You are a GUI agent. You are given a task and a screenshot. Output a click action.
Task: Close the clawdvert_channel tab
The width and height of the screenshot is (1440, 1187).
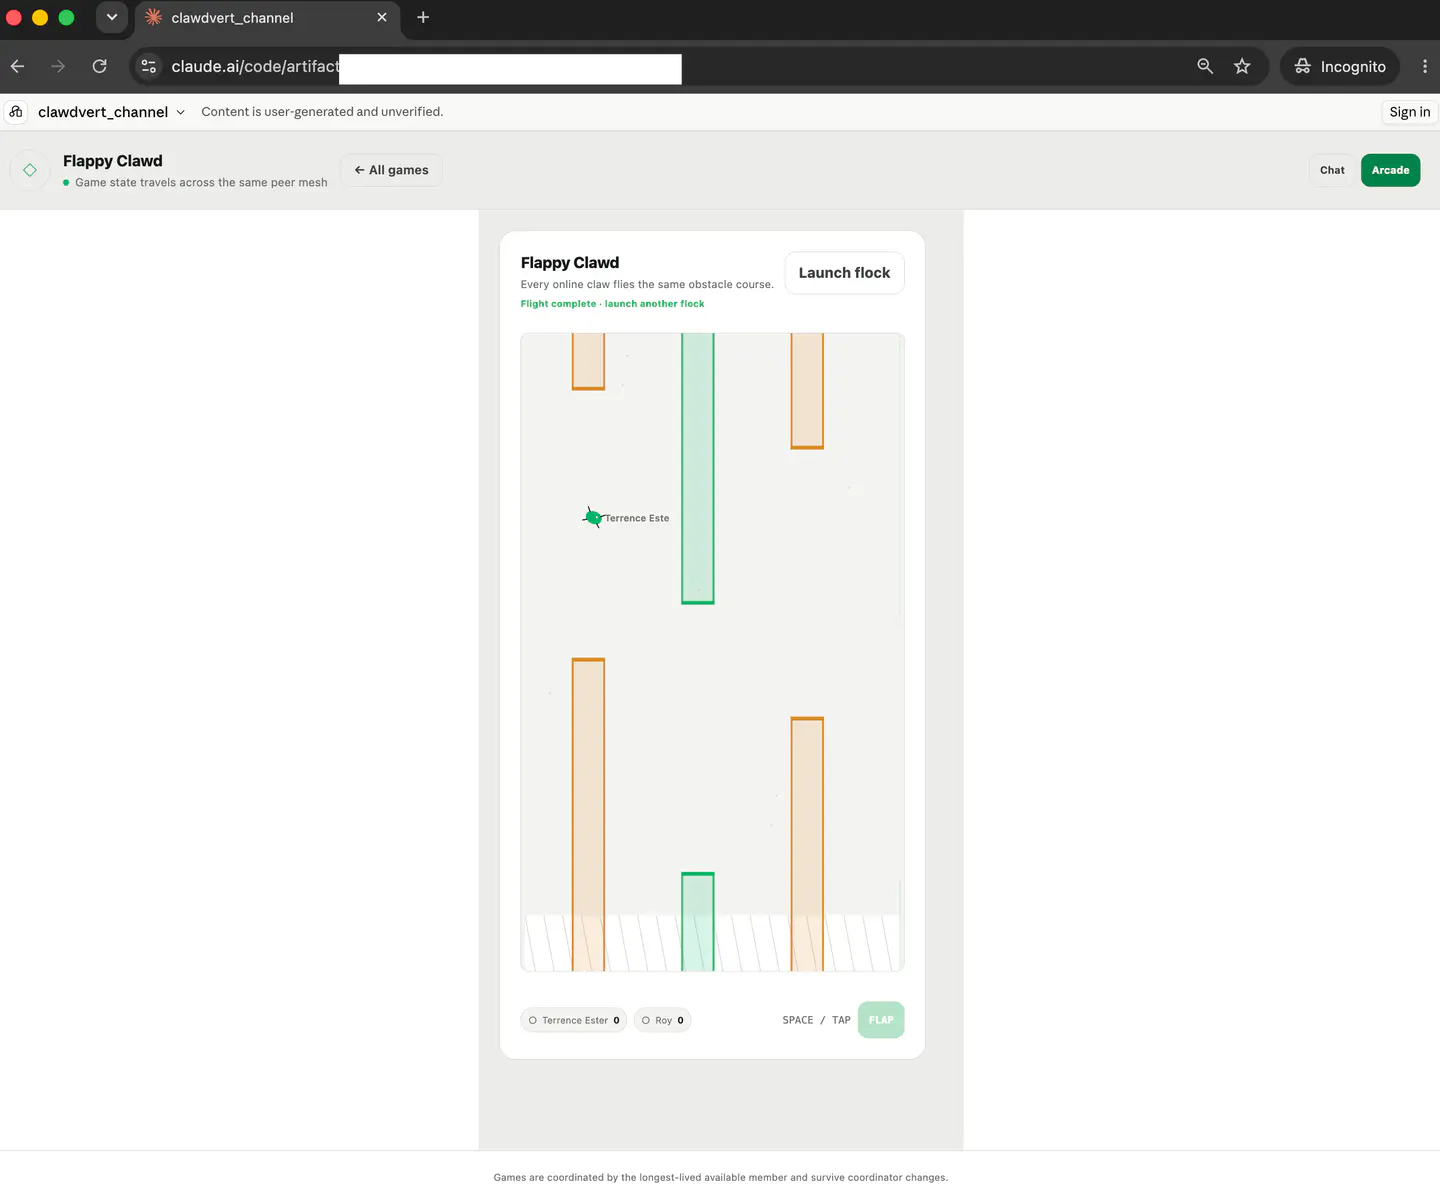pos(382,17)
